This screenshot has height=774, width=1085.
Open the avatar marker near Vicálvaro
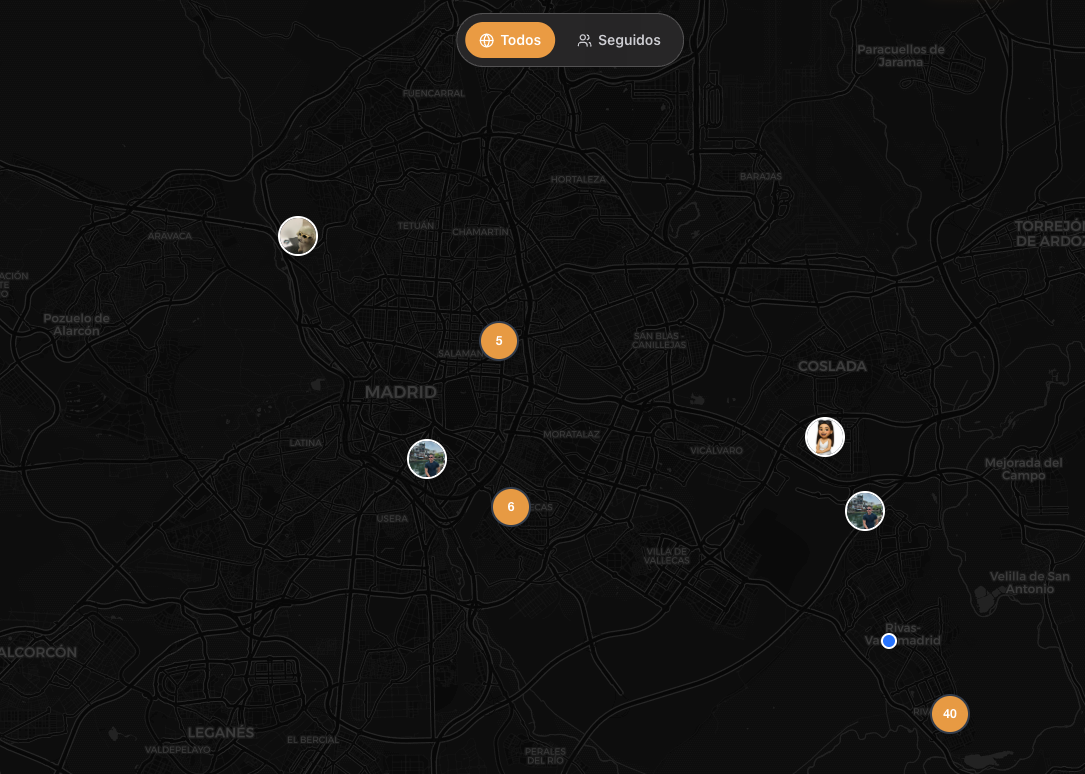(x=865, y=510)
